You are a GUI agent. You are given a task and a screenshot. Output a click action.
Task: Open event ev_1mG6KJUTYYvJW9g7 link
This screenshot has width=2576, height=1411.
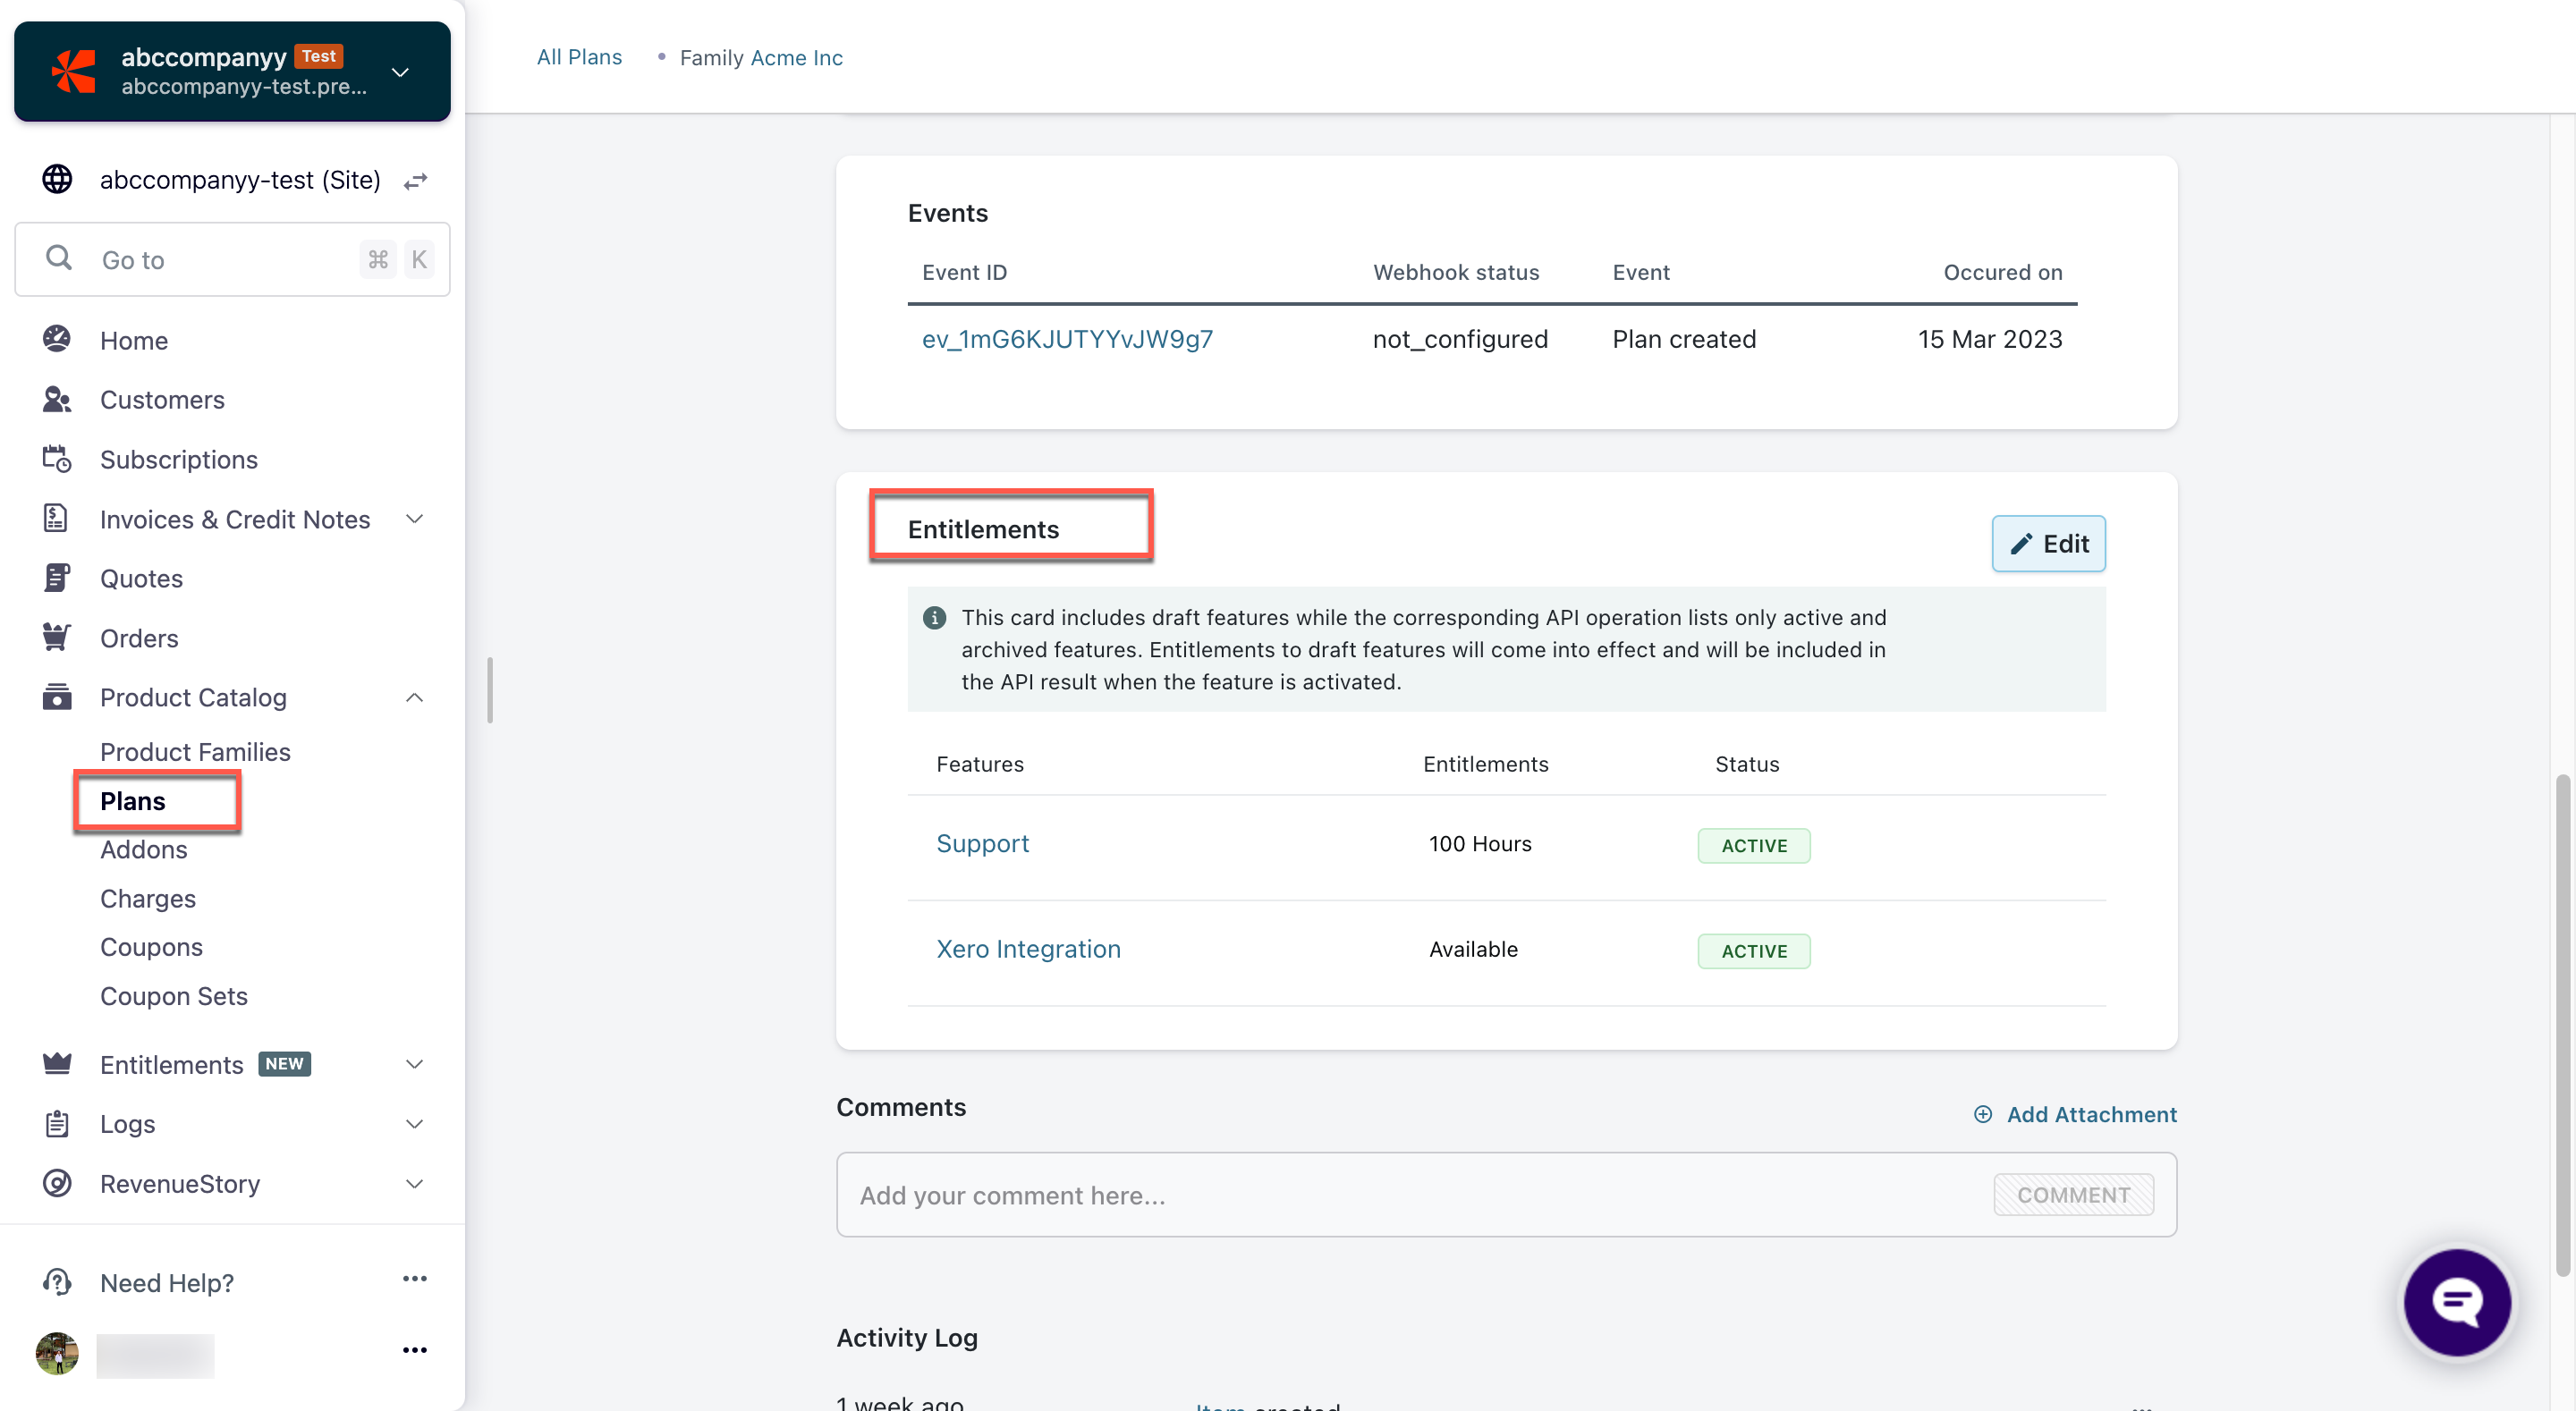coord(1066,339)
